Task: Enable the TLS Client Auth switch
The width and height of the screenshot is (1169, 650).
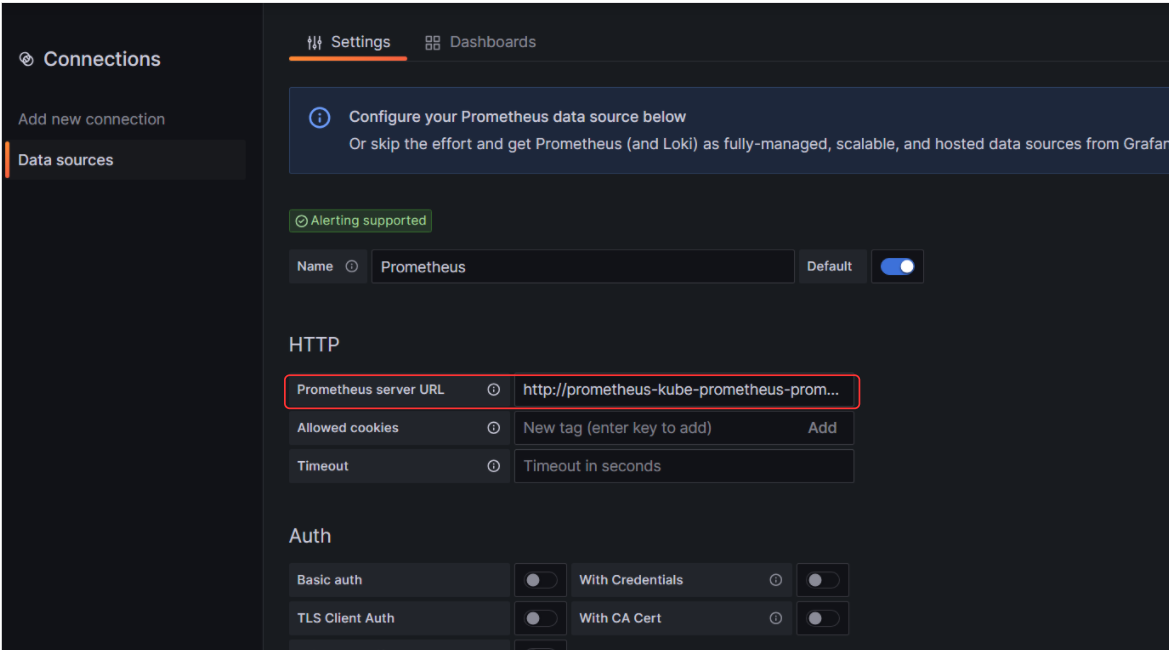Action: 541,618
